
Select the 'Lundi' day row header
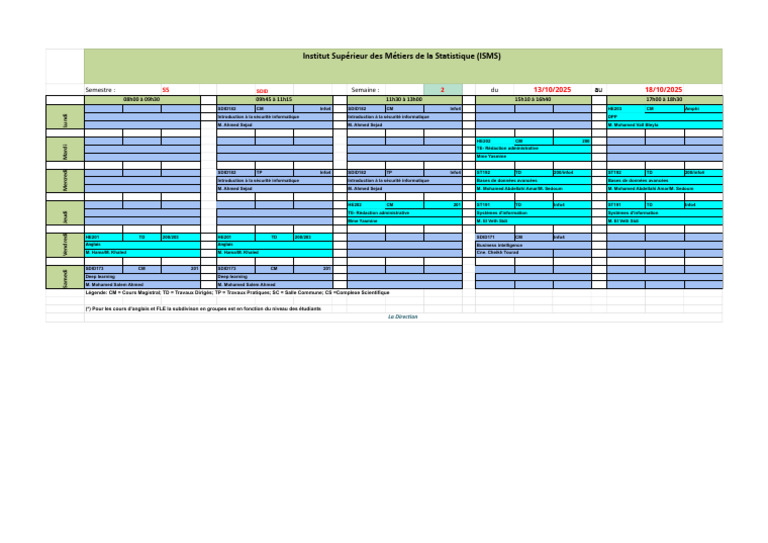65,117
